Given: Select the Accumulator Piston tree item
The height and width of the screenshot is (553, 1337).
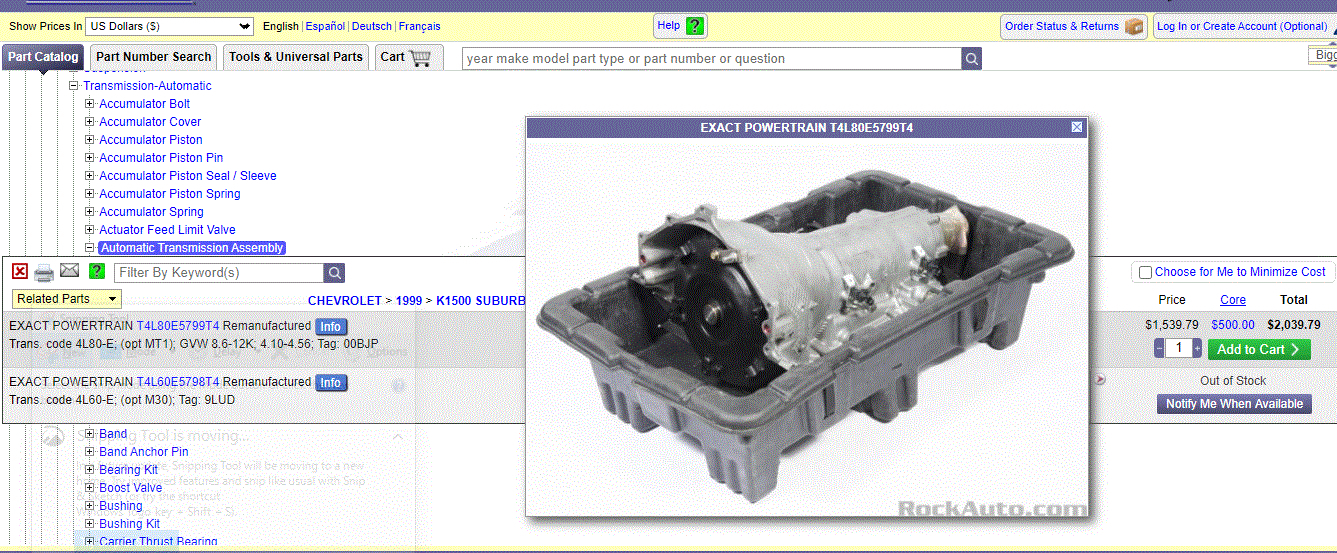Looking at the screenshot, I should (151, 140).
